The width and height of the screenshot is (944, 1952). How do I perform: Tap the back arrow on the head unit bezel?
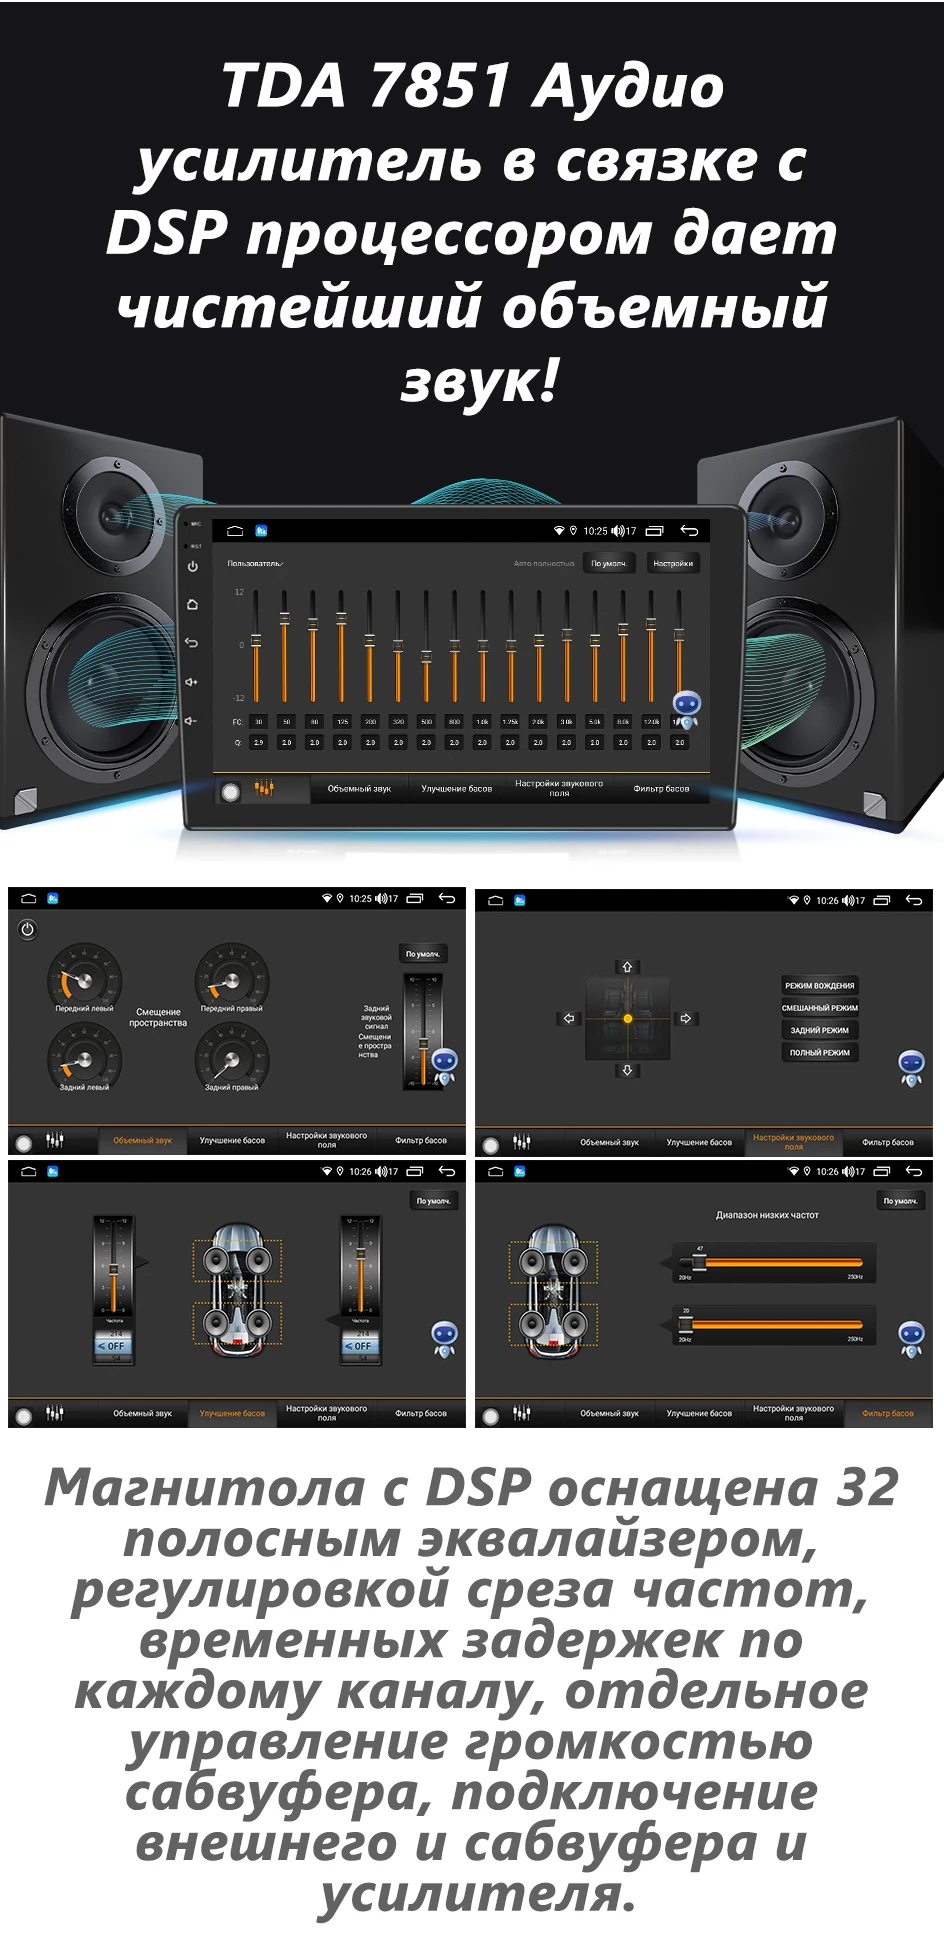(192, 643)
